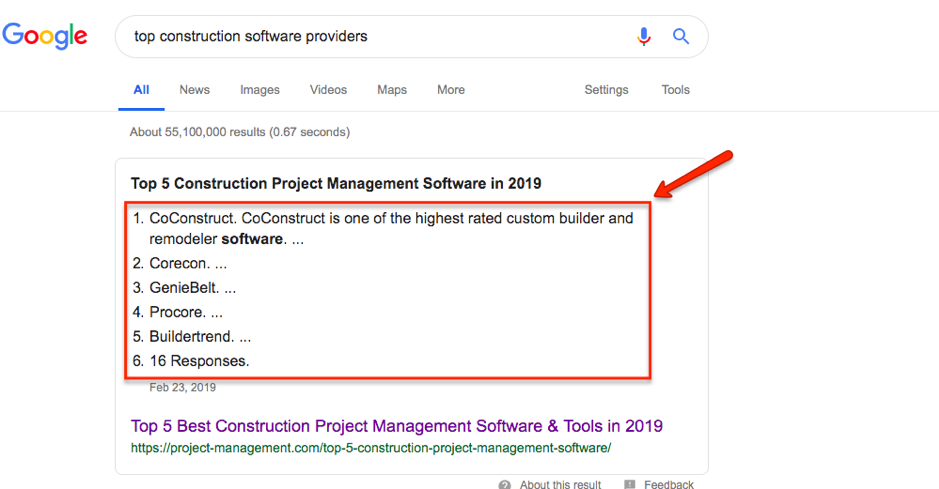Screen dimensions: 939x489
Task: Expand the More search categories menu
Action: tap(450, 90)
